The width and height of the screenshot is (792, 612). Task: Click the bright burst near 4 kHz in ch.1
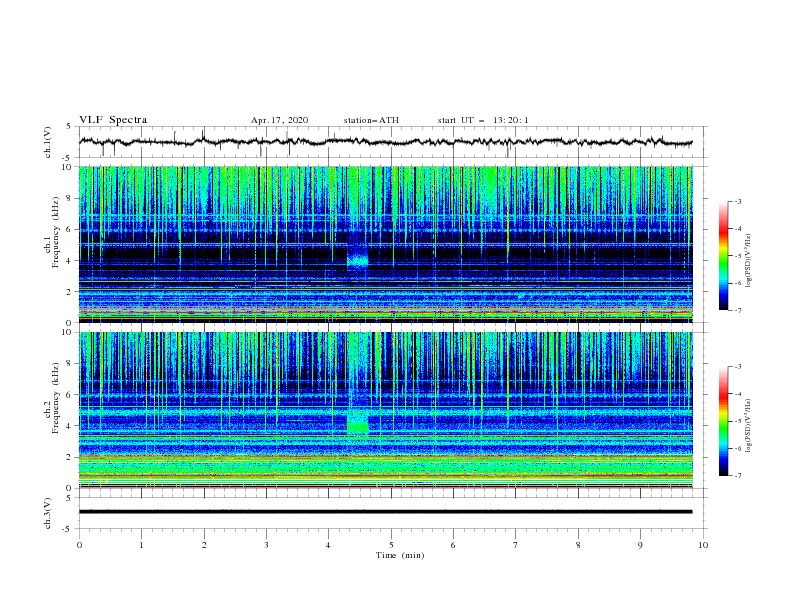tap(358, 261)
